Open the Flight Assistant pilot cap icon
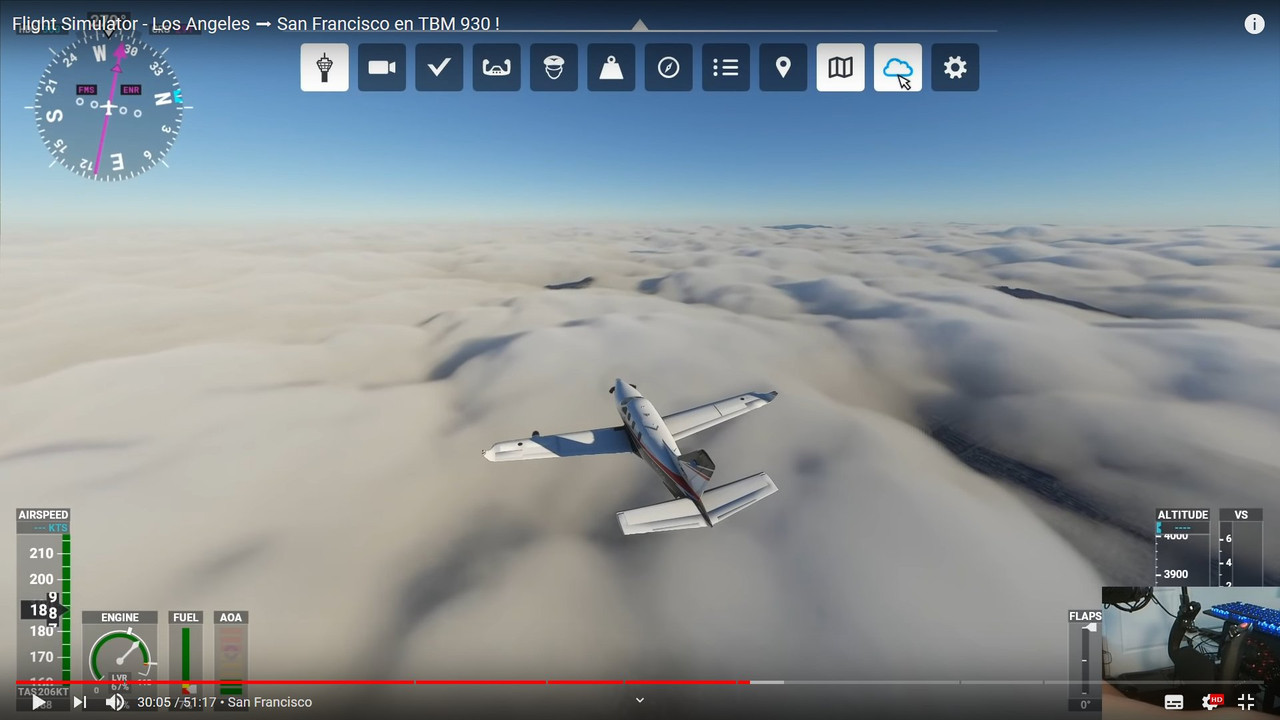The image size is (1280, 720). point(554,68)
